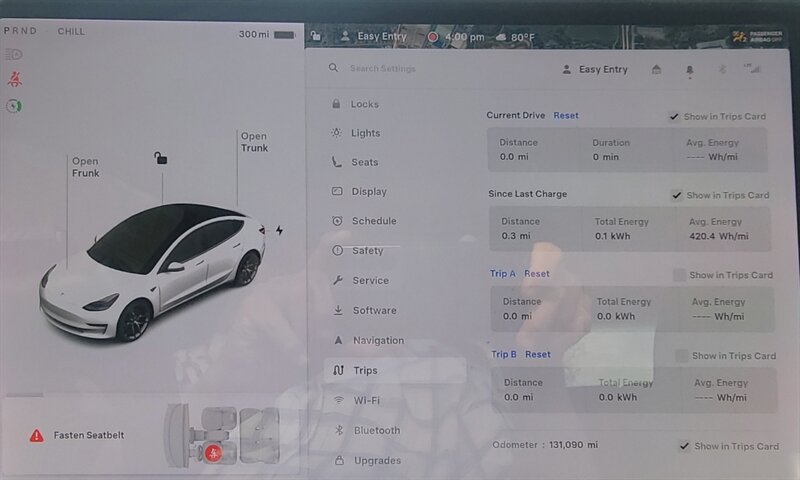The image size is (800, 480).
Task: Tap the 420.4 Wh/mi average energy value
Action: pyautogui.click(x=719, y=236)
